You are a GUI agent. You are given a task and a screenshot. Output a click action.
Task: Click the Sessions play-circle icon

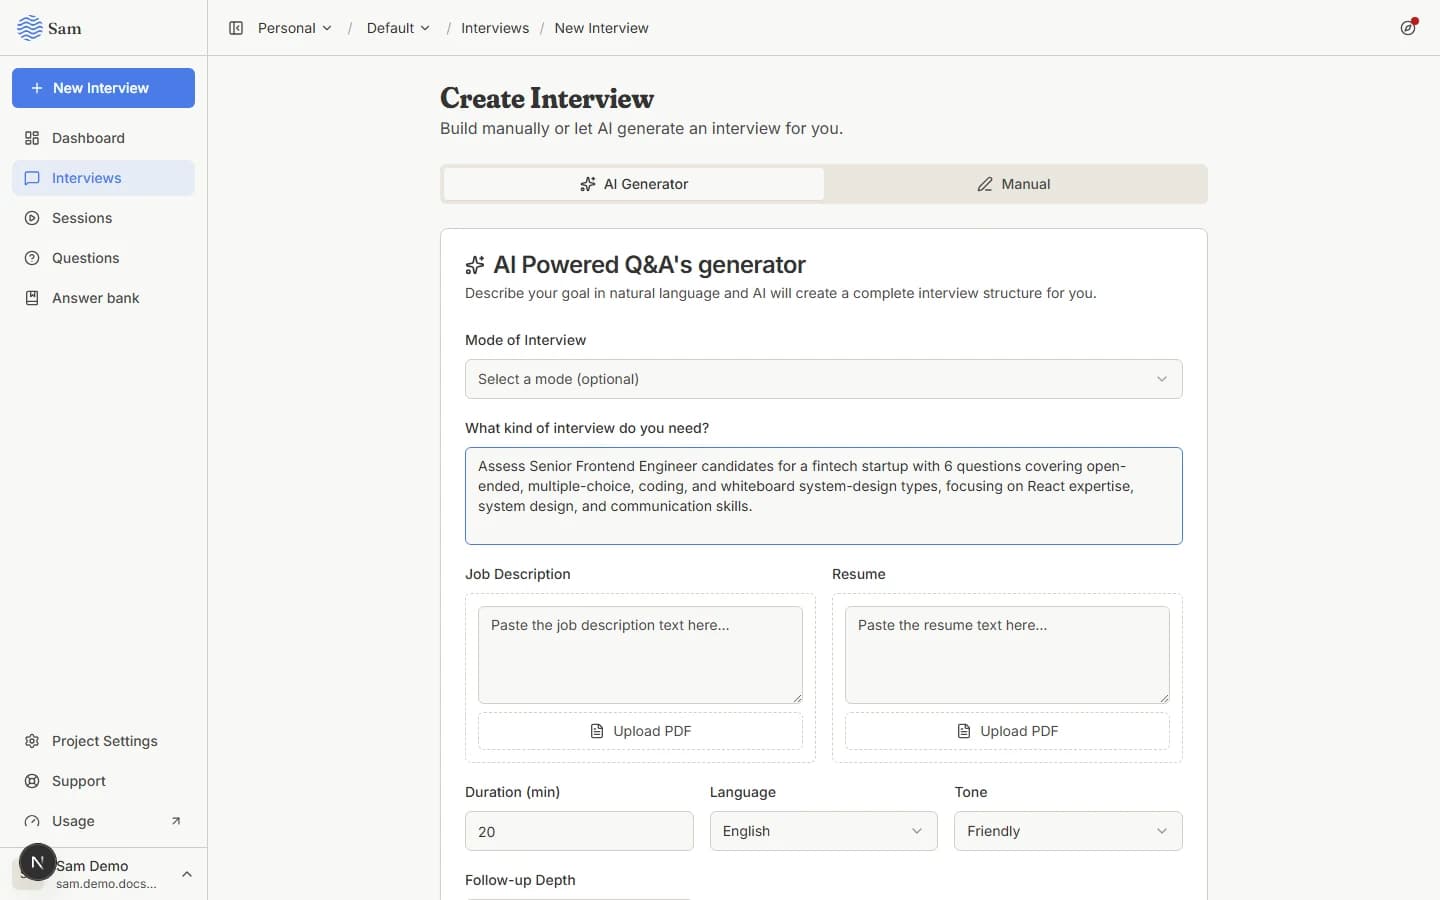(x=32, y=218)
